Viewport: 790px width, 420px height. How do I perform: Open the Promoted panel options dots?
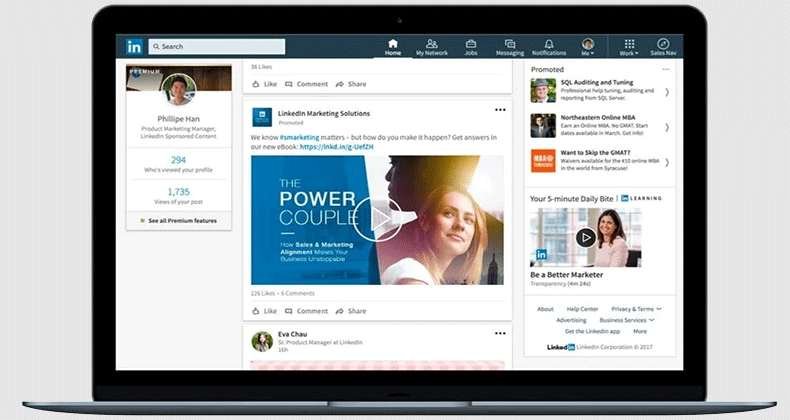[666, 69]
